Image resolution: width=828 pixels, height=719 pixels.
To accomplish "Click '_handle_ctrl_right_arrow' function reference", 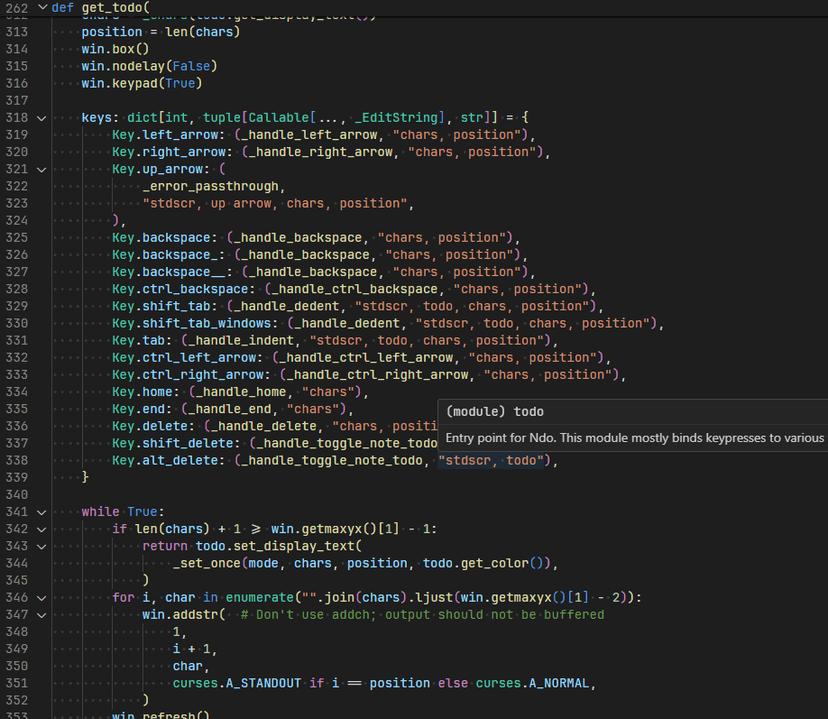I will (x=378, y=375).
